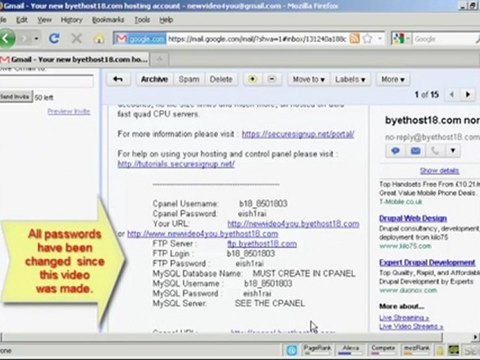
Task: Click the Back to Inbox arrow button
Action: [x=118, y=79]
